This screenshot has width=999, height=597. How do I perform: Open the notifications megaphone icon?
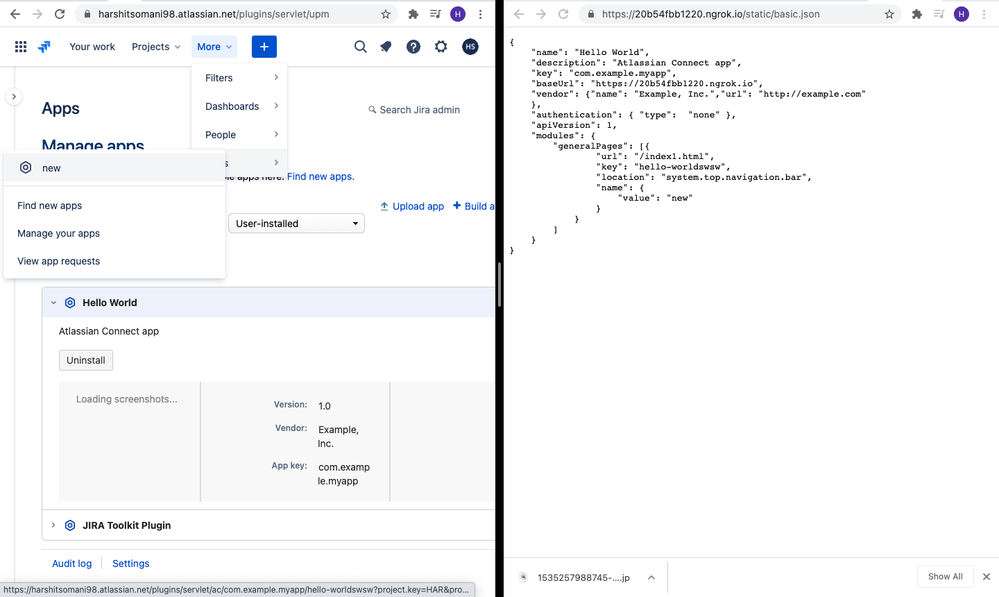pyautogui.click(x=386, y=47)
